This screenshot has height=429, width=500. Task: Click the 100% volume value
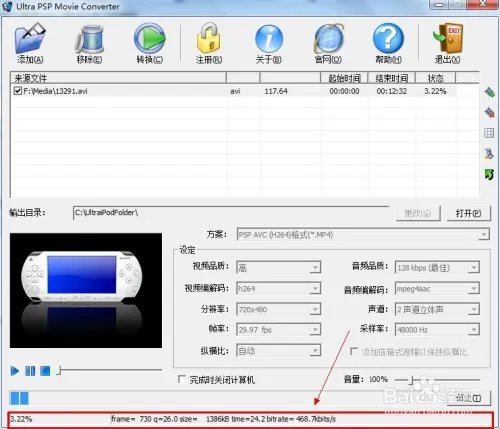click(x=378, y=379)
